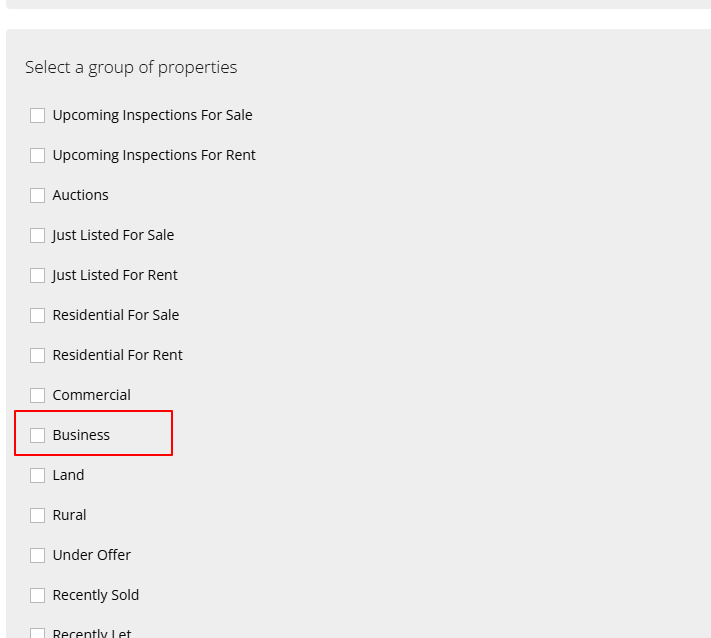Select the Land checkbox
This screenshot has height=638, width=711.
37,475
